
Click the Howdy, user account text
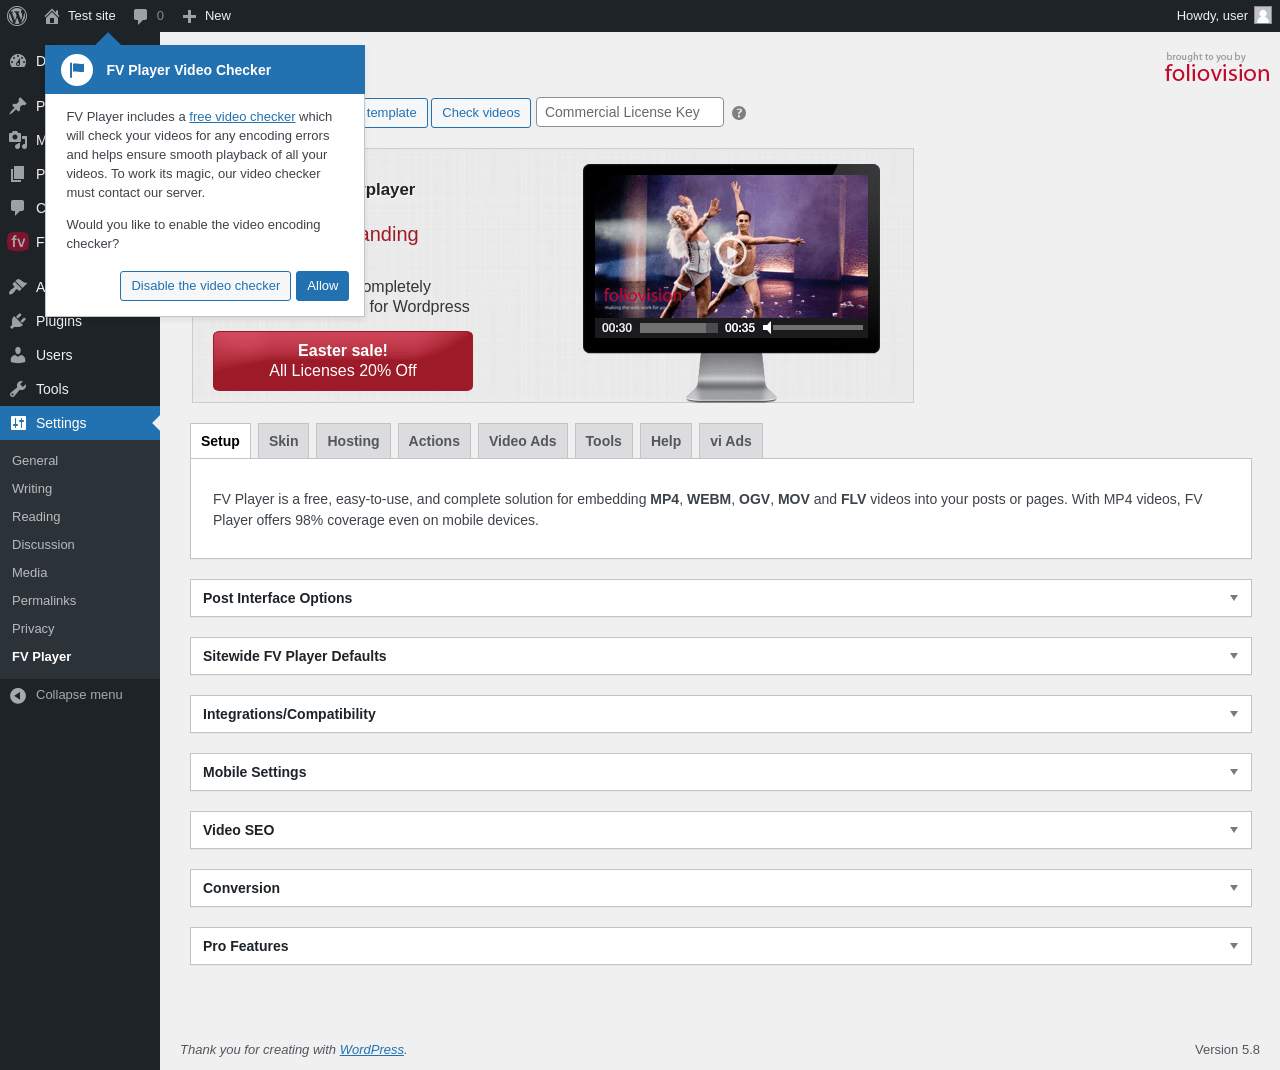tap(1212, 16)
